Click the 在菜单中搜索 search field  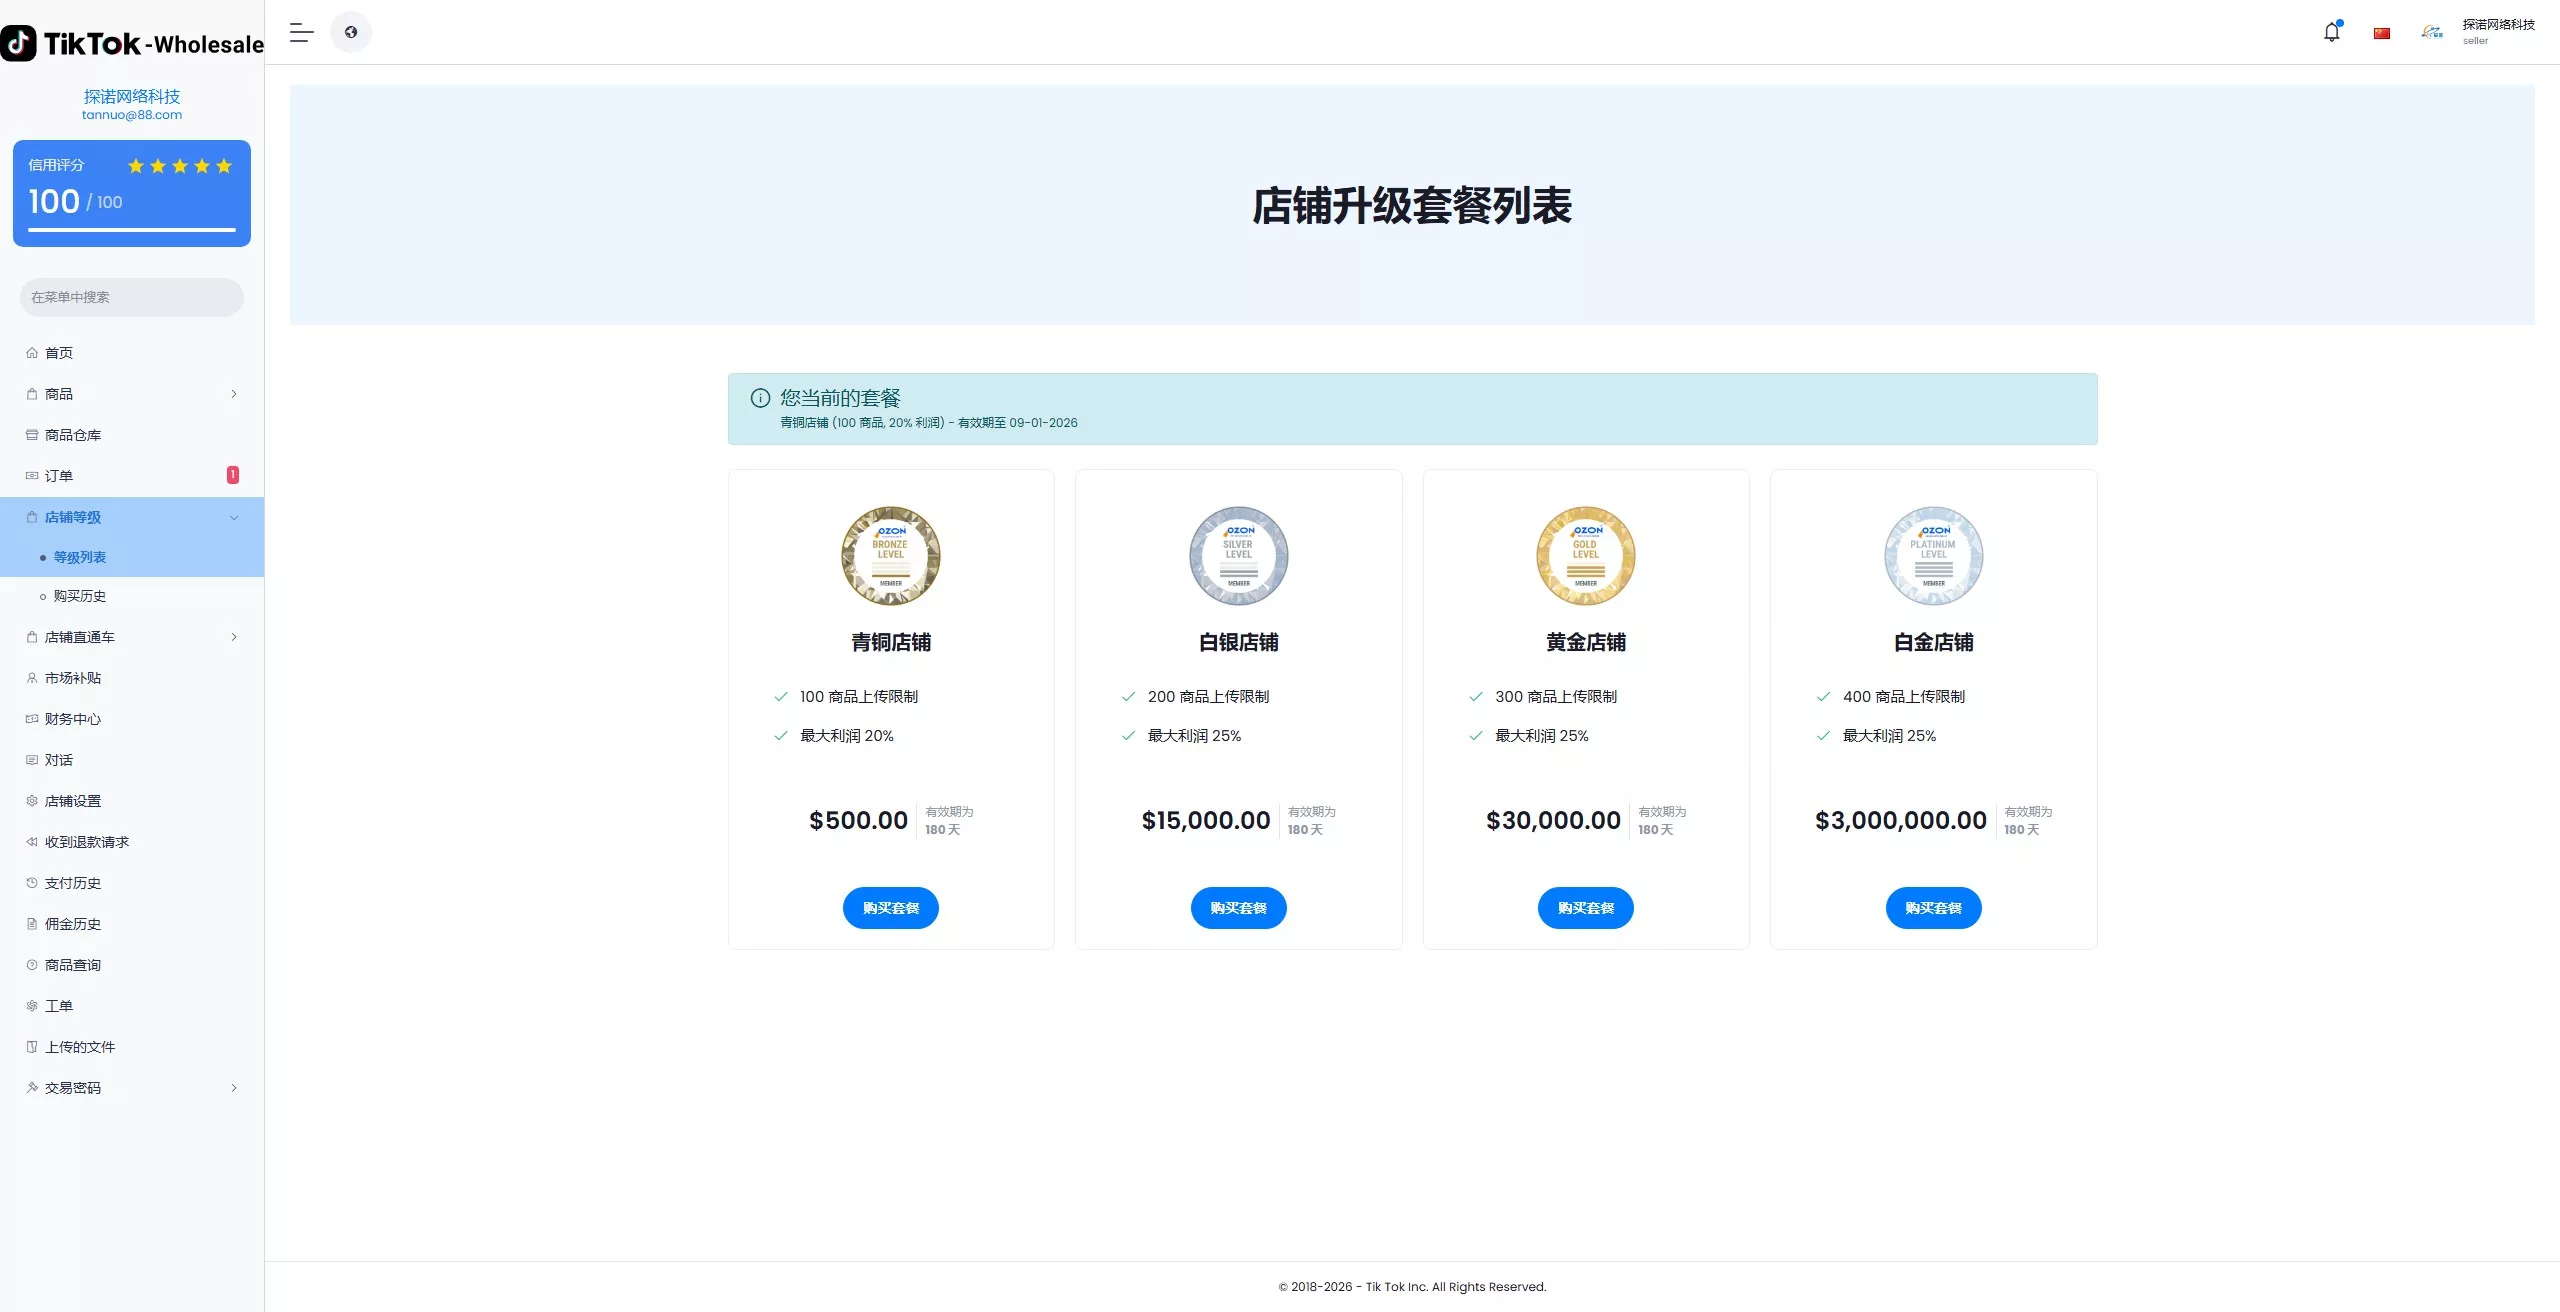[132, 297]
